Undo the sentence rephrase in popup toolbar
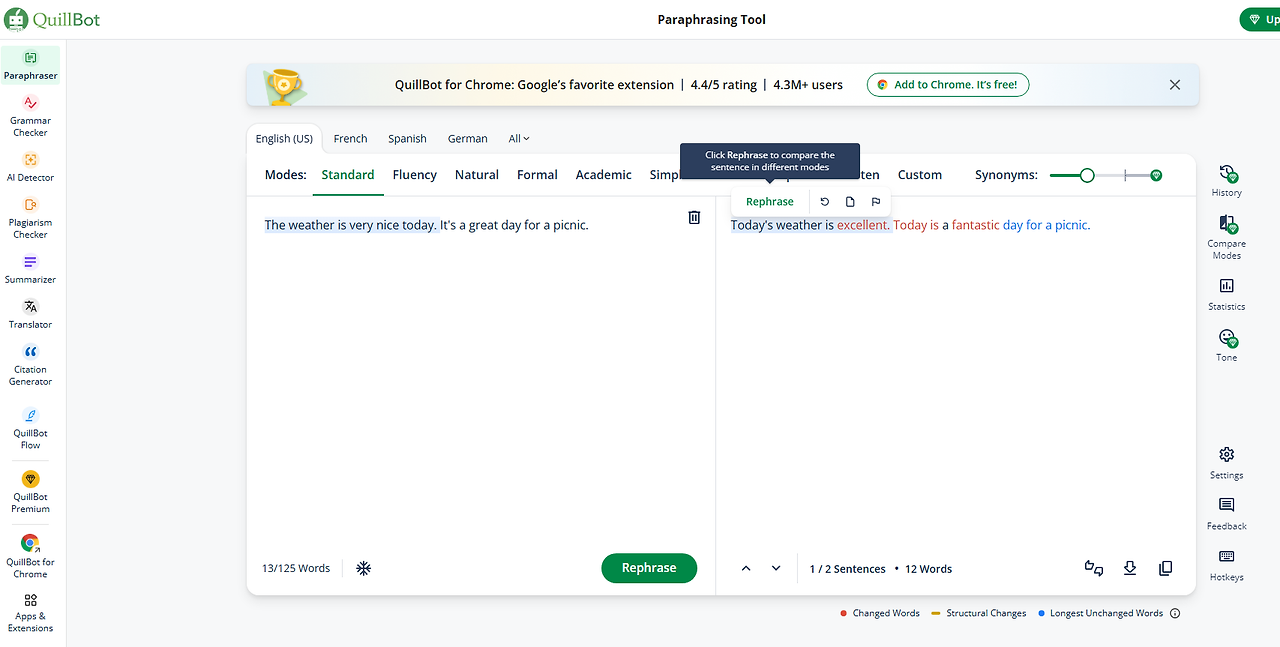 tap(825, 202)
